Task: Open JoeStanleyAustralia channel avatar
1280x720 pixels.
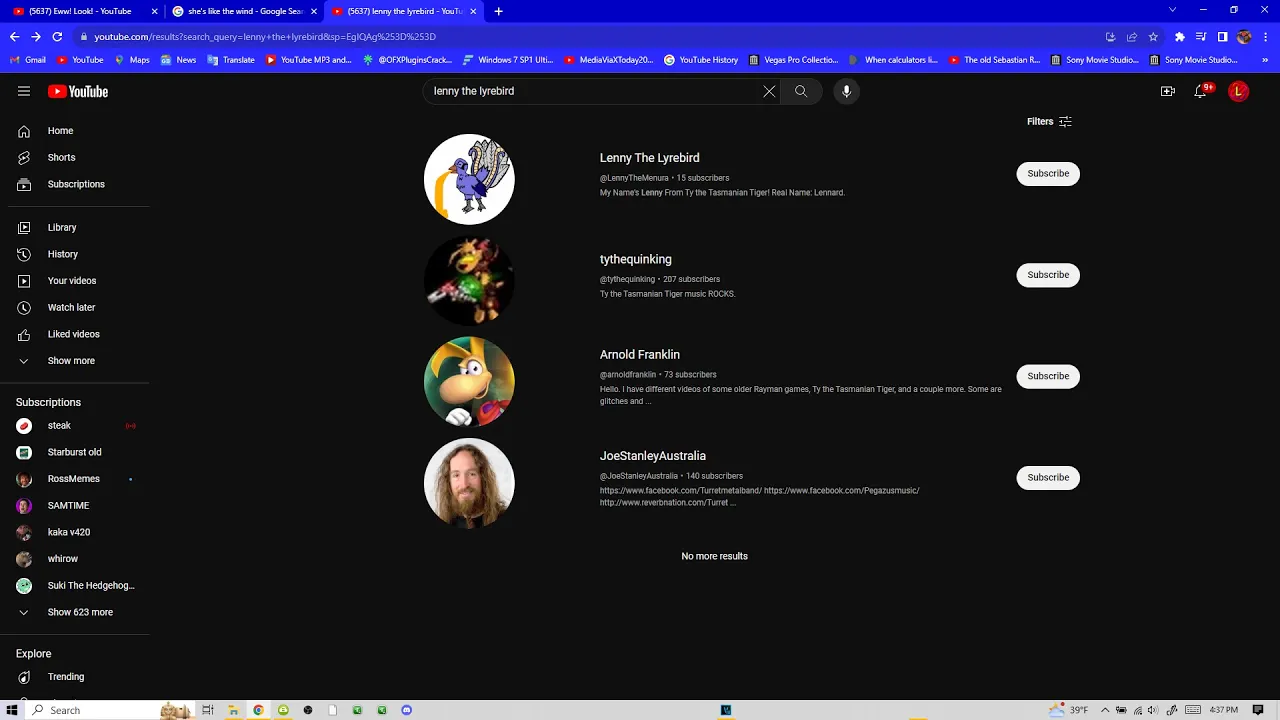Action: (x=469, y=482)
